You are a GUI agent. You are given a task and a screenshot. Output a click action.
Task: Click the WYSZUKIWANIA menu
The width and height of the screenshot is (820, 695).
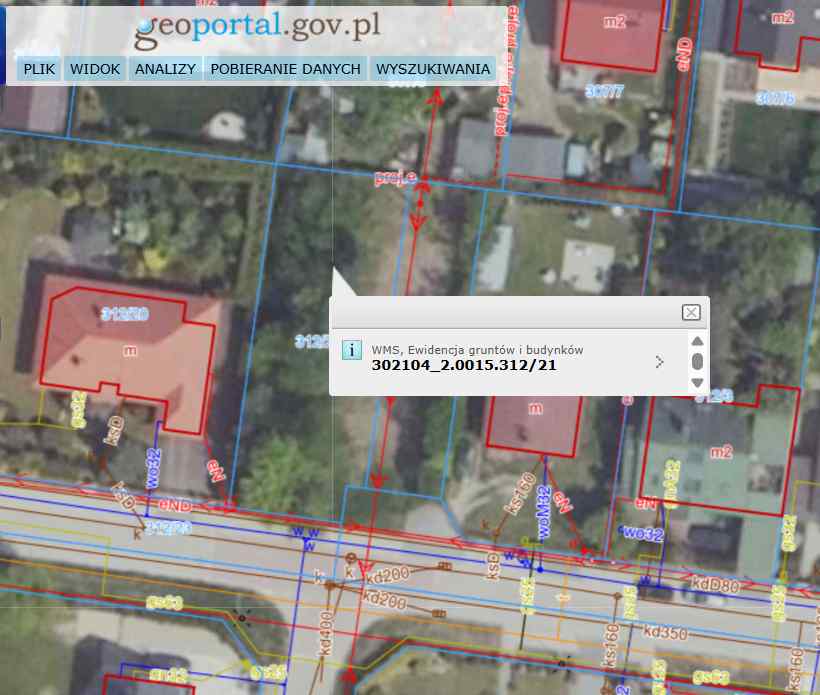click(x=433, y=69)
